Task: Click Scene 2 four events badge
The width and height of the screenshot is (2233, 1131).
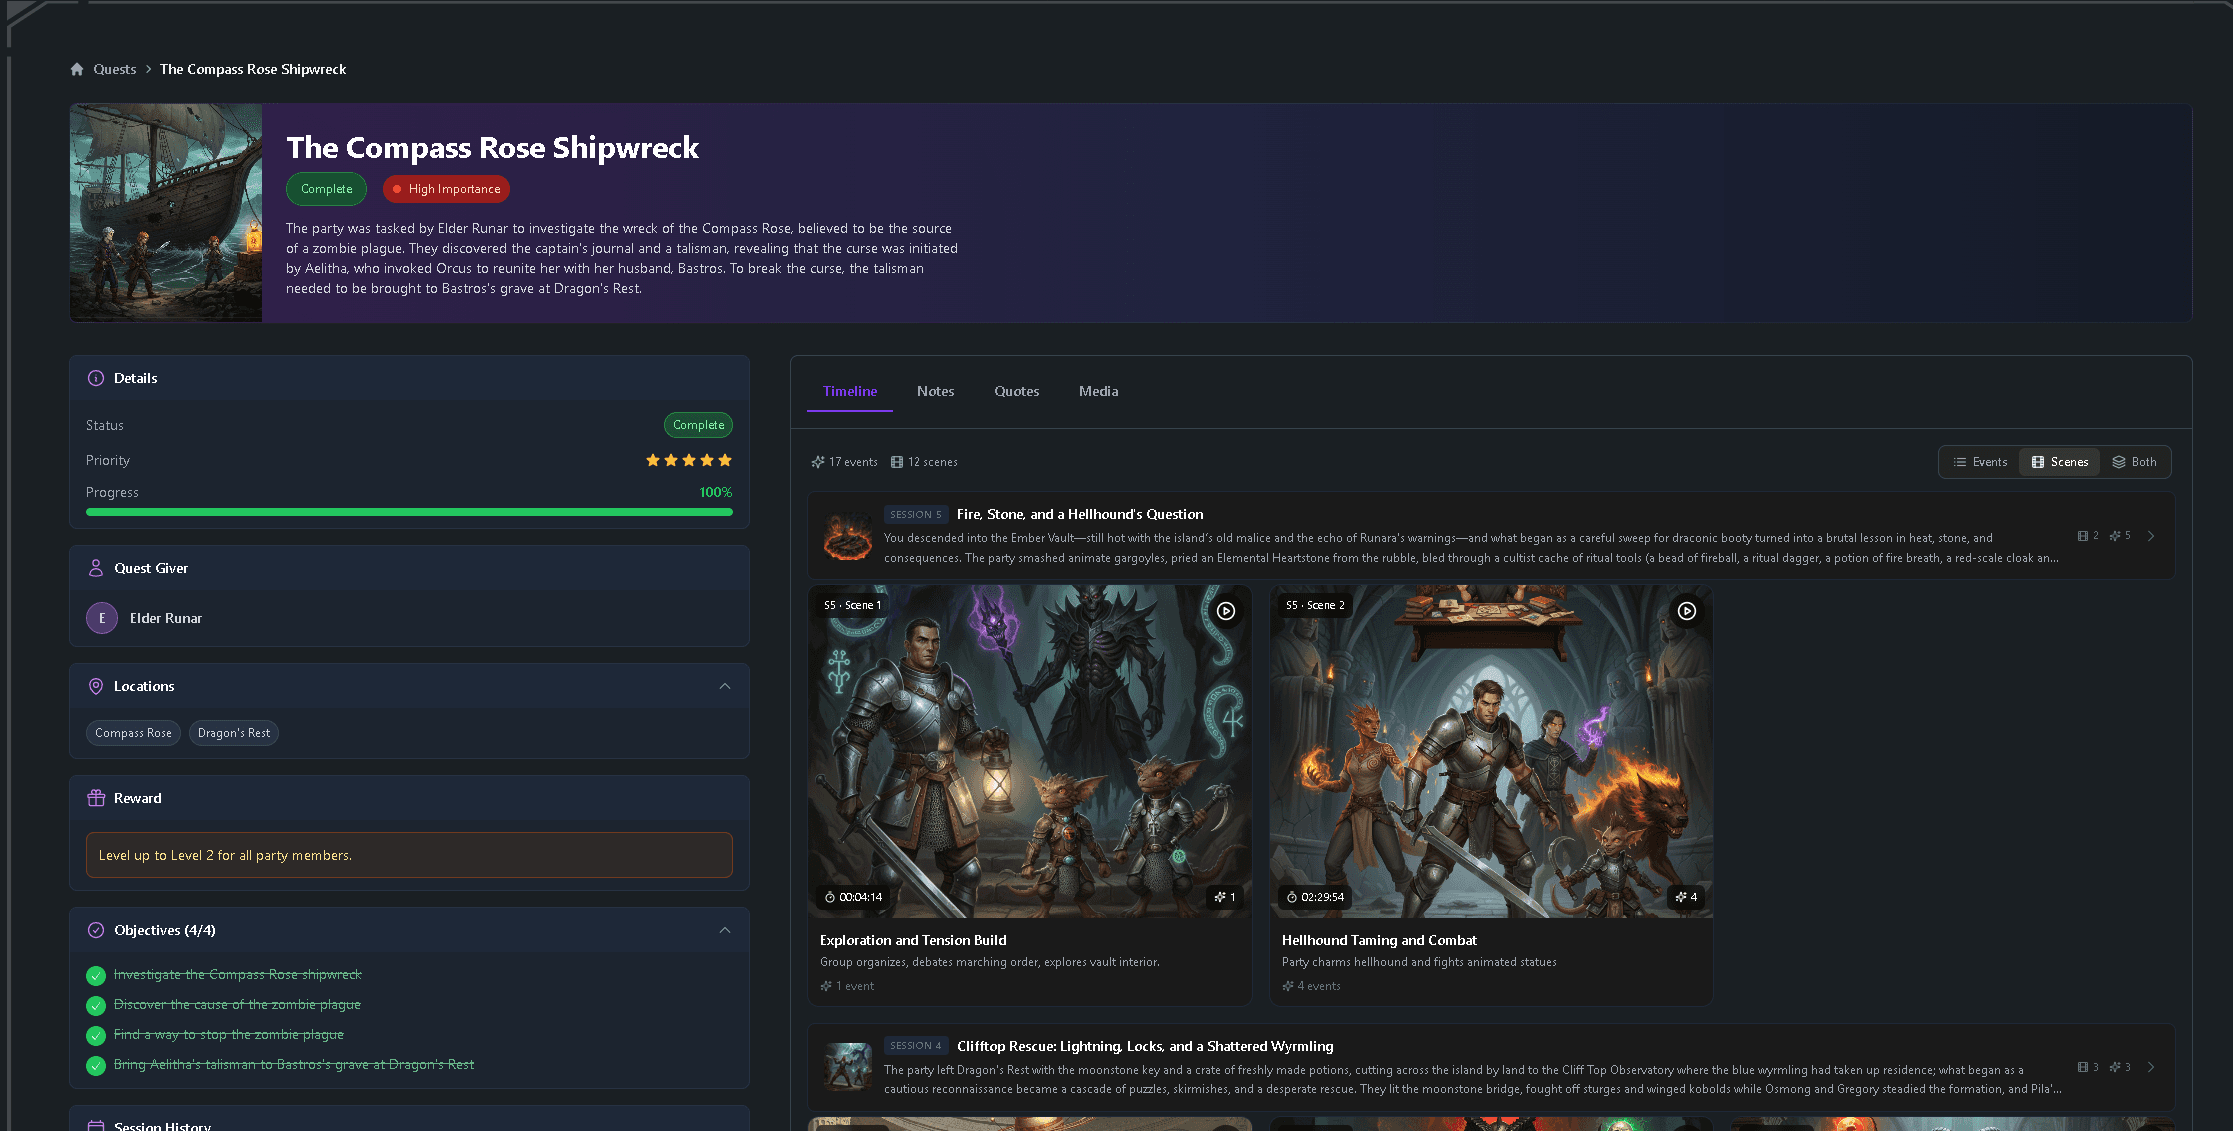Action: click(1686, 897)
